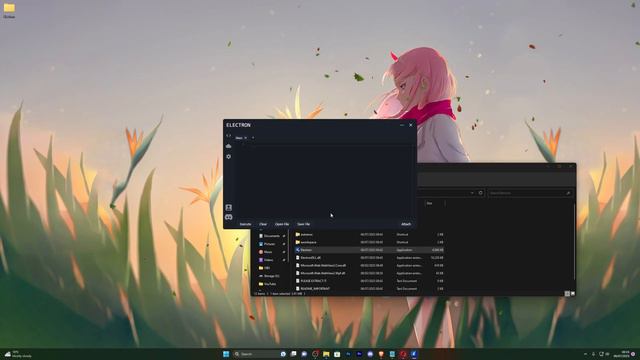Screen dimensions: 640x360
Task: Add a new script tab with plus
Action: (x=253, y=138)
